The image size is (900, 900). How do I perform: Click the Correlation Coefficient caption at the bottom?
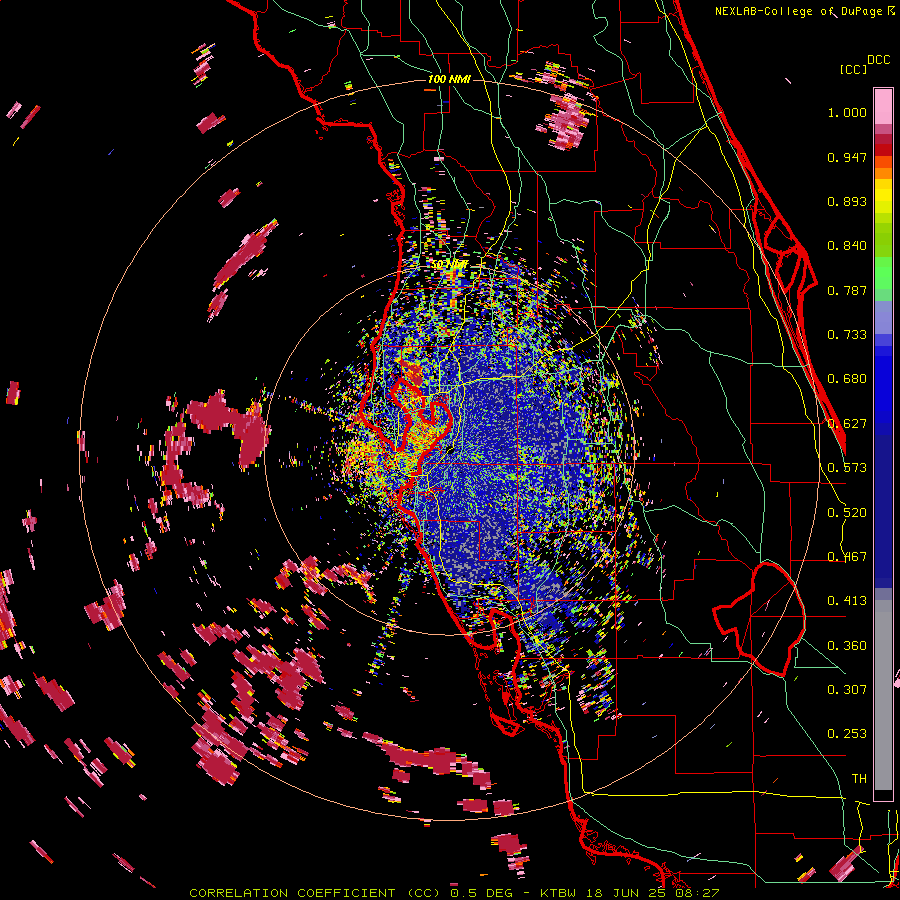[x=453, y=893]
